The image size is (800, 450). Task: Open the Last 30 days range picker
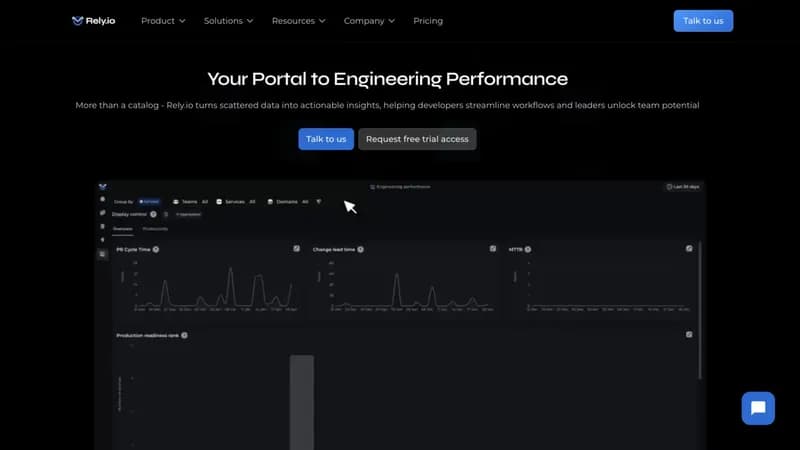coord(683,187)
